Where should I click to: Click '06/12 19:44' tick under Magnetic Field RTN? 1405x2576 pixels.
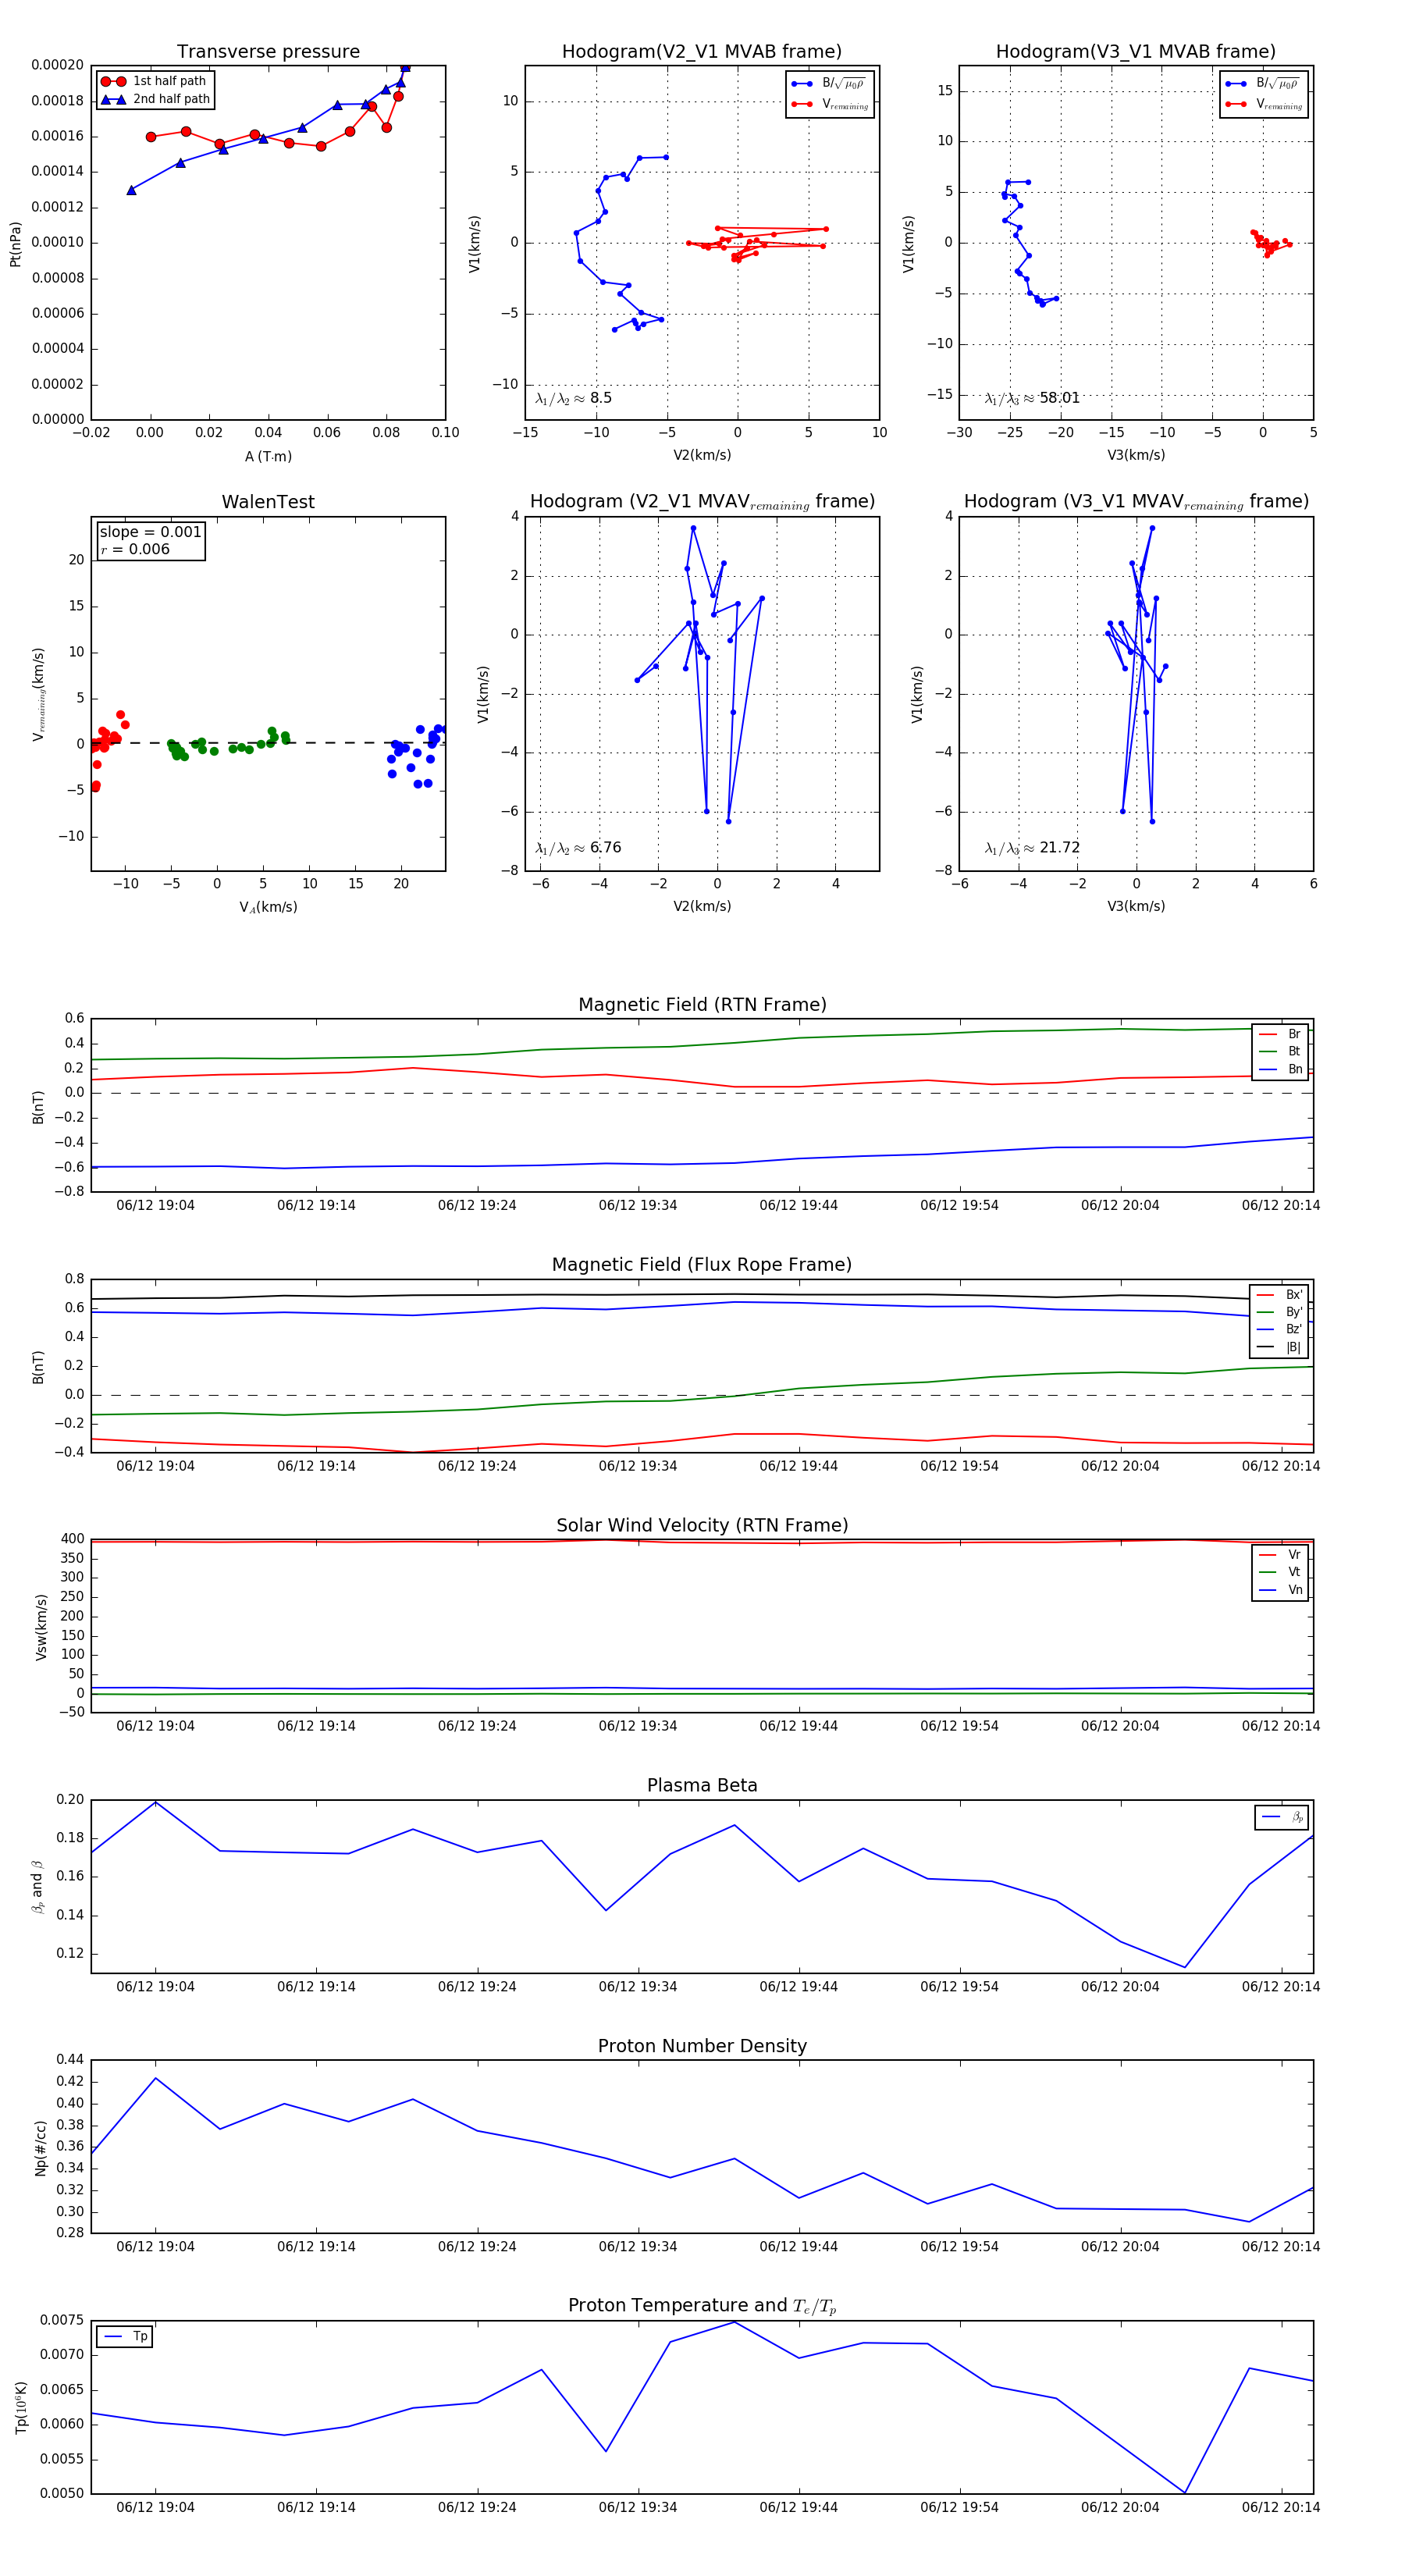coord(798,1205)
